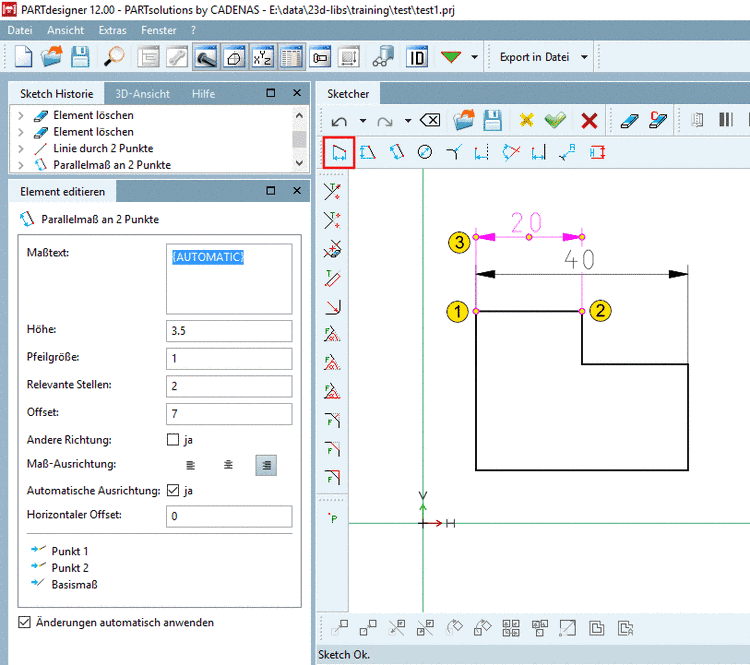Select Punkt 1 reference entry
This screenshot has width=750, height=665.
click(x=59, y=551)
